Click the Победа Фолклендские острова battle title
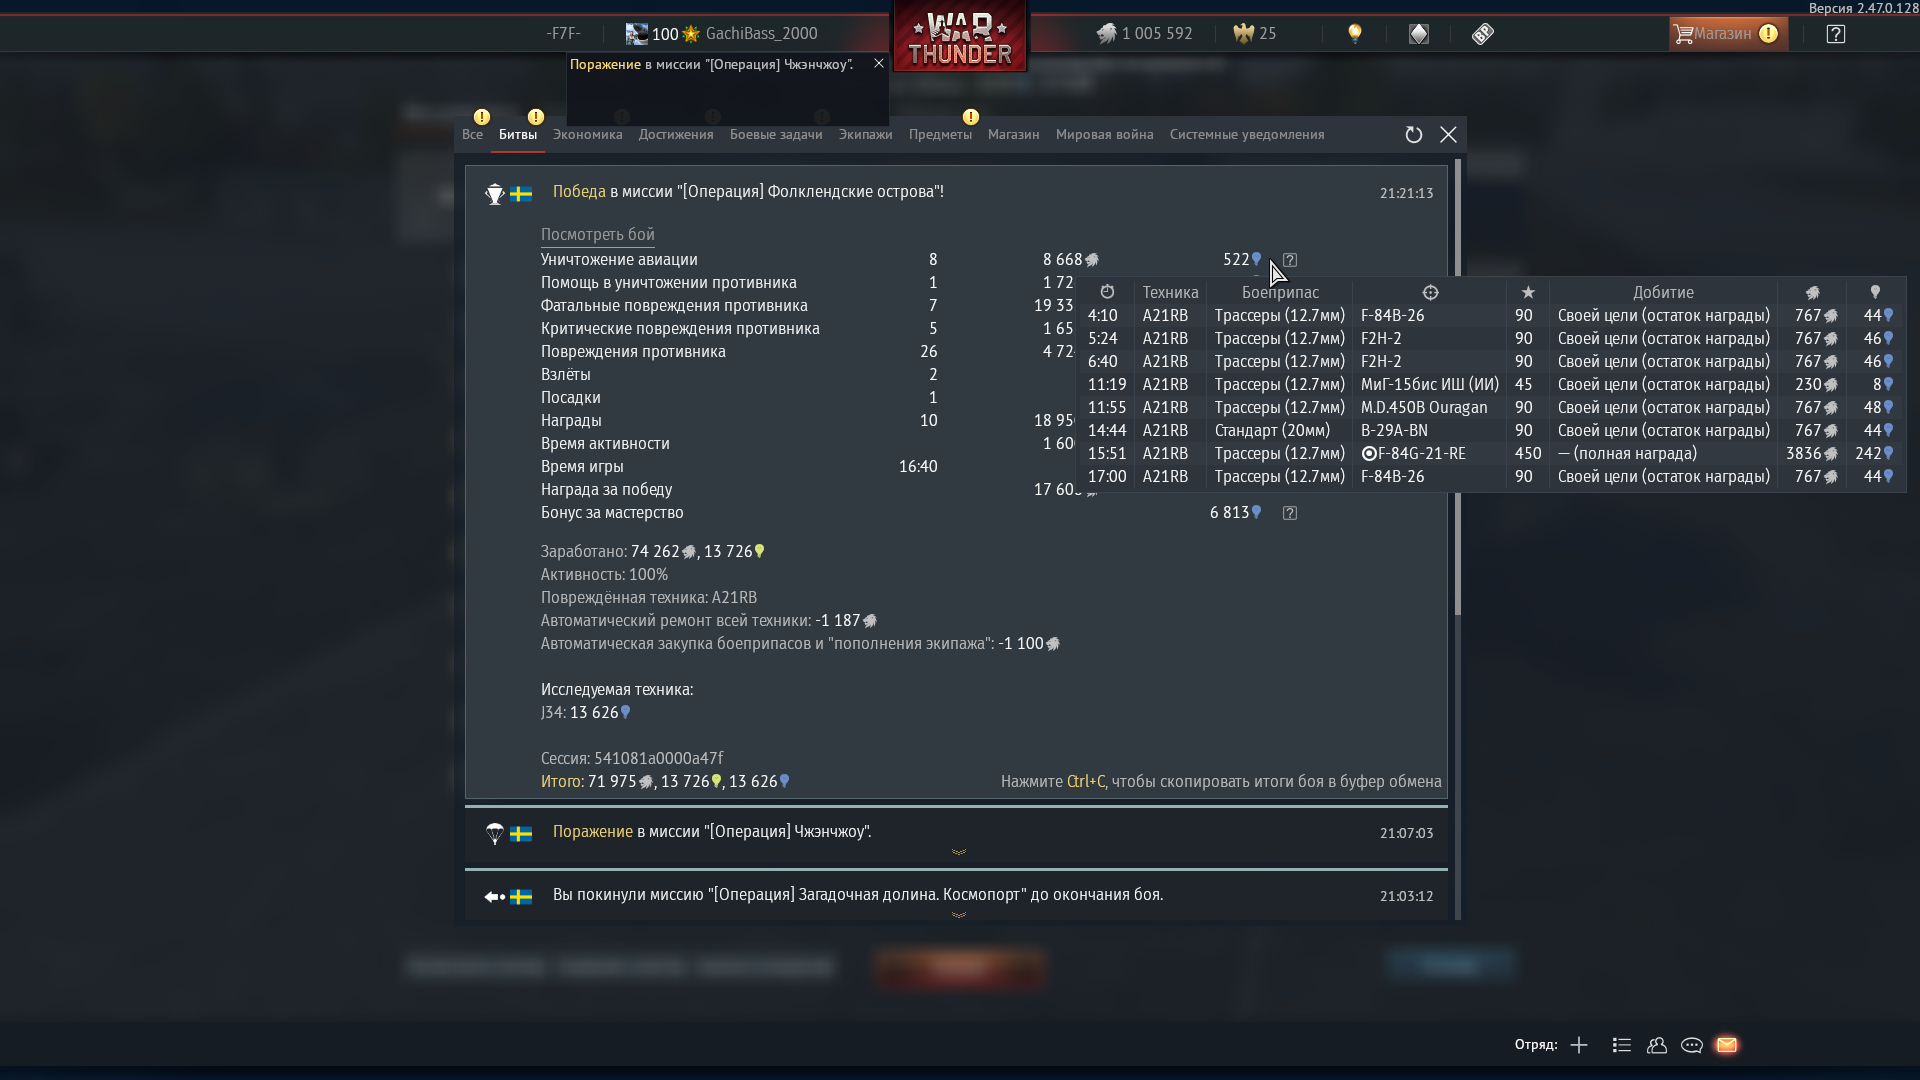This screenshot has height=1080, width=1920. click(748, 192)
